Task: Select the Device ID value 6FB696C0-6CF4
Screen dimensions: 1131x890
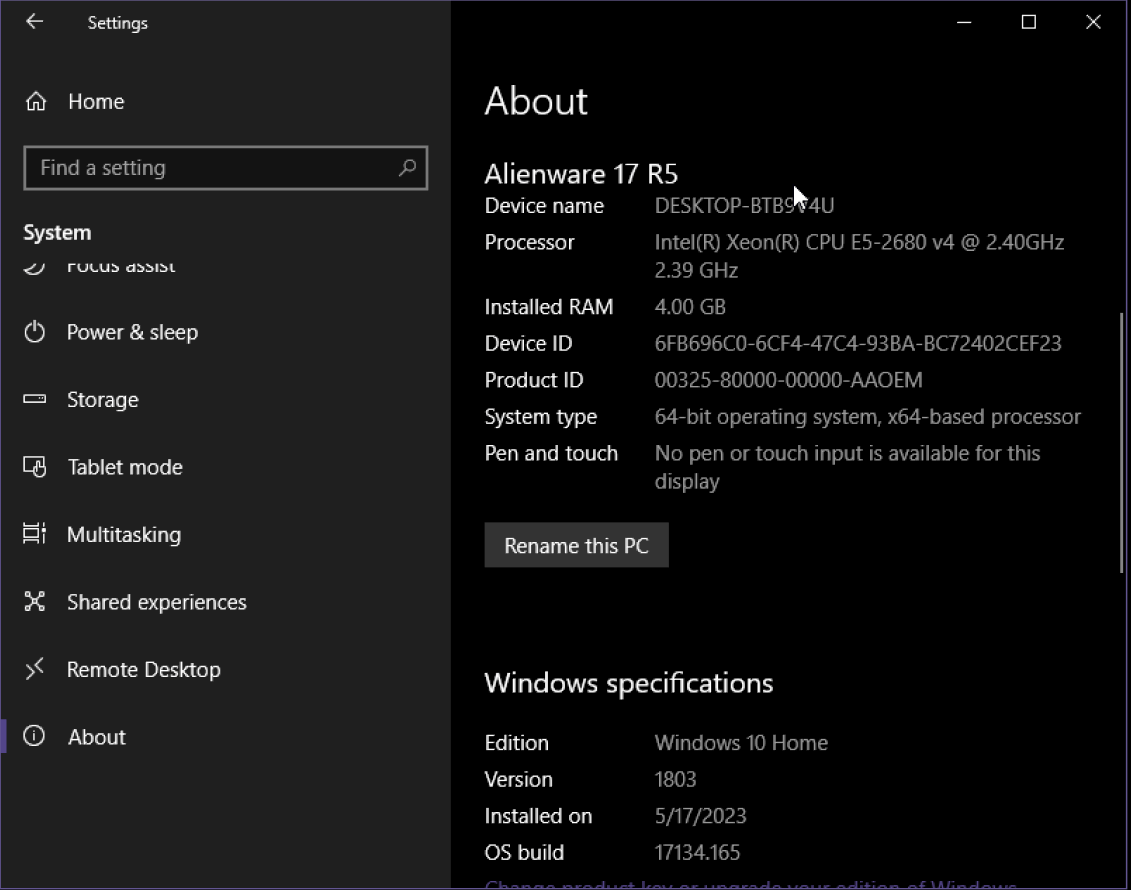Action: (x=858, y=343)
